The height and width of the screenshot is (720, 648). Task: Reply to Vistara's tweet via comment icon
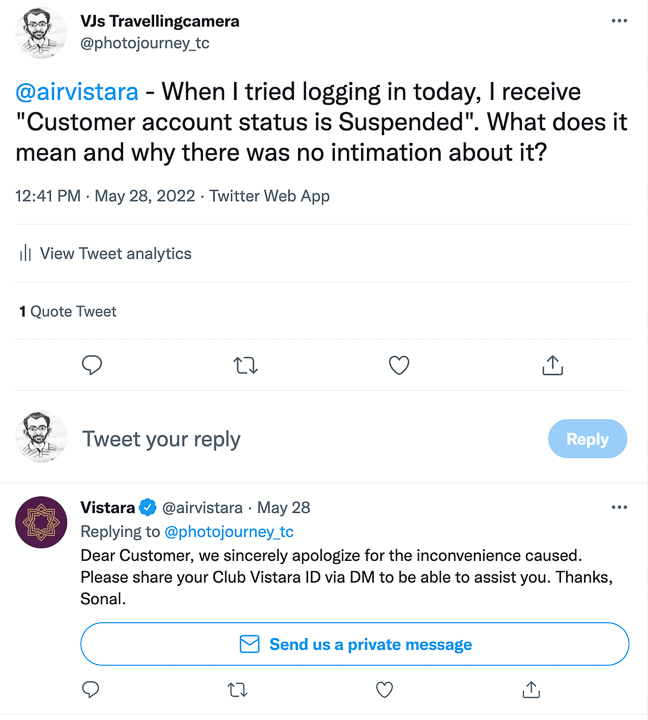(x=91, y=689)
